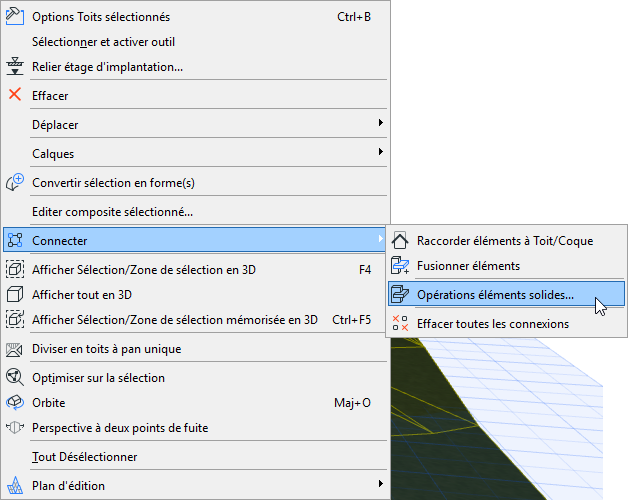The image size is (628, 500).
Task: Click the Convertir sélection en forme(s) icon
Action: [15, 182]
